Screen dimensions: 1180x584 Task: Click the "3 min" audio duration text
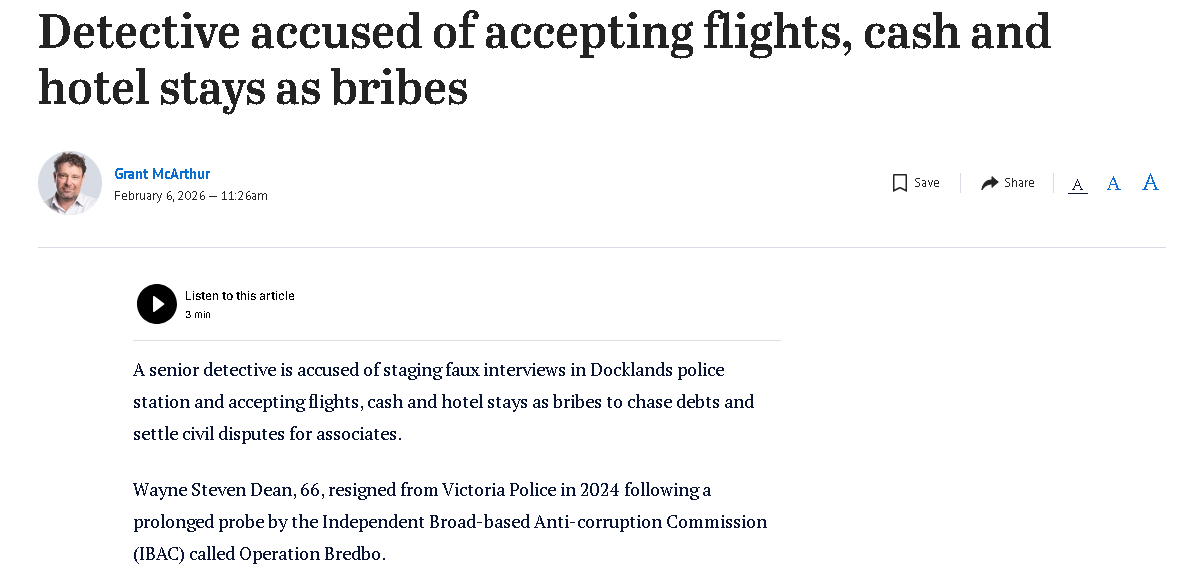pyautogui.click(x=198, y=314)
